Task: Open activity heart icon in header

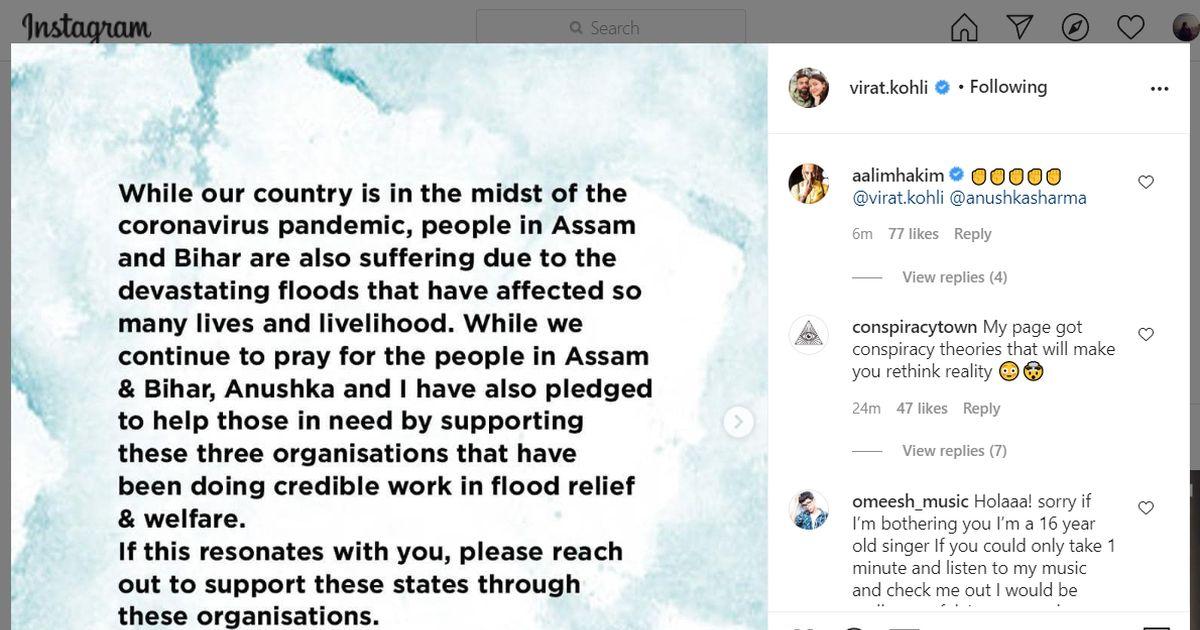Action: tap(1130, 27)
